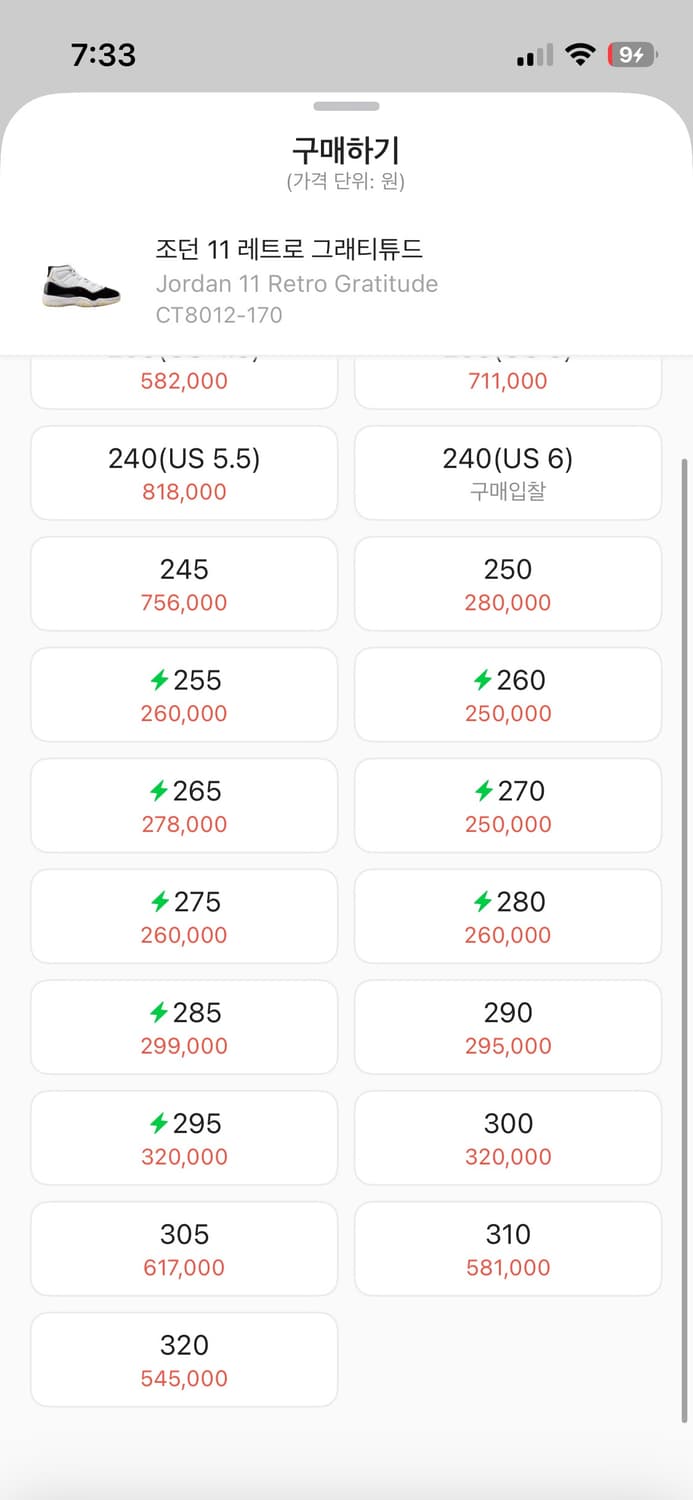The height and width of the screenshot is (1500, 693).
Task: Tap the lightning bolt icon beside size 275
Action: 159,903
